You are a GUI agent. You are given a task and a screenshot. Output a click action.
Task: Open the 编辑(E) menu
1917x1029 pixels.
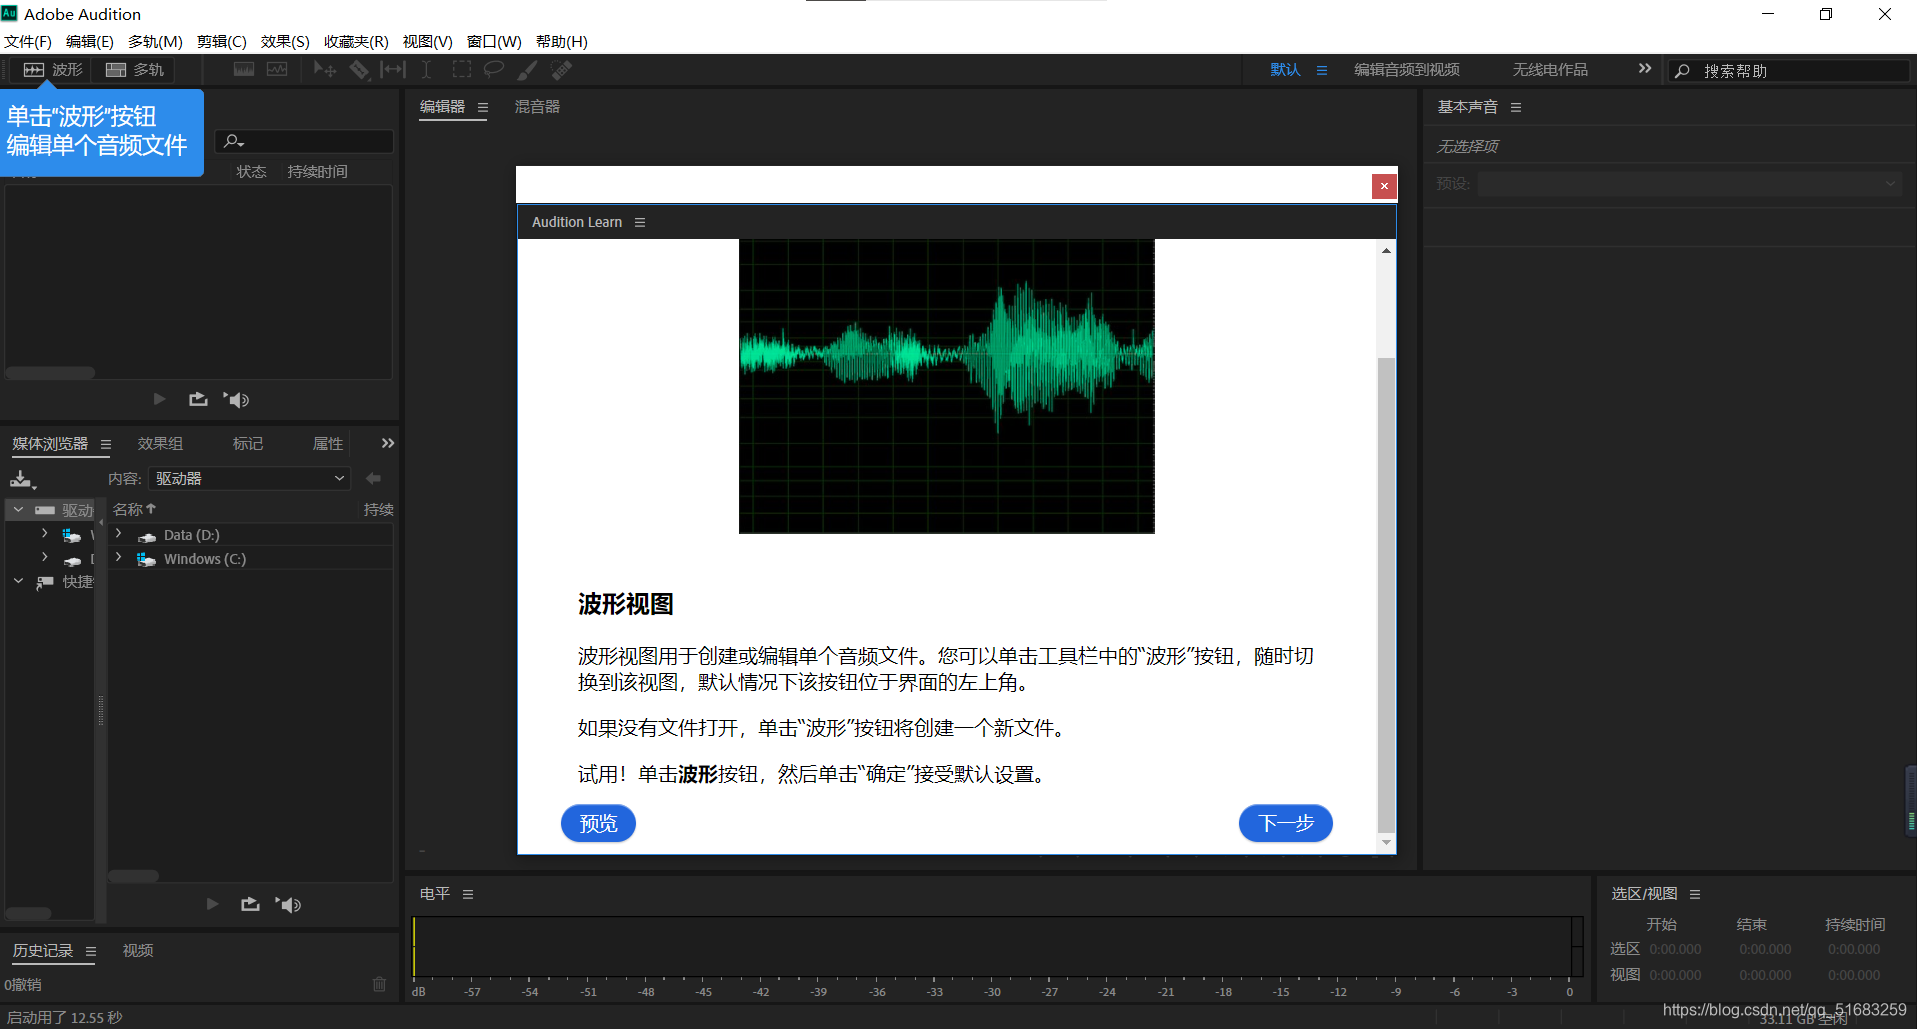(90, 42)
